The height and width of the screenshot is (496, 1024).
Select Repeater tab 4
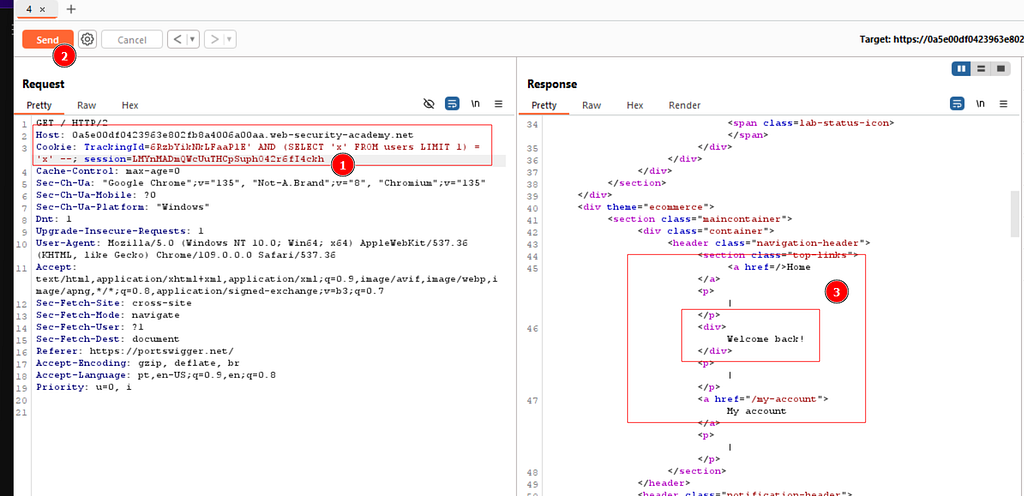click(x=30, y=9)
